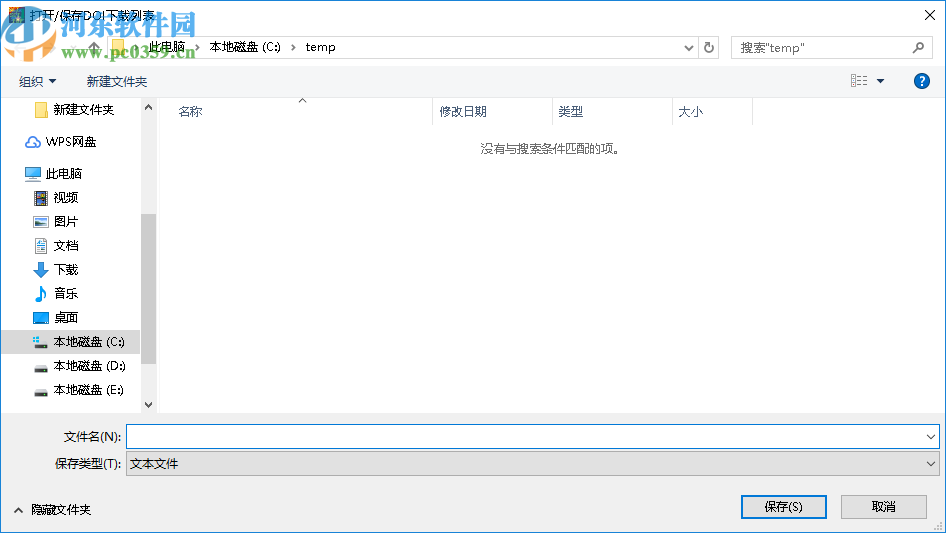Viewport: 946px width, 533px height.
Task: Click the search magnifier icon
Action: (x=918, y=47)
